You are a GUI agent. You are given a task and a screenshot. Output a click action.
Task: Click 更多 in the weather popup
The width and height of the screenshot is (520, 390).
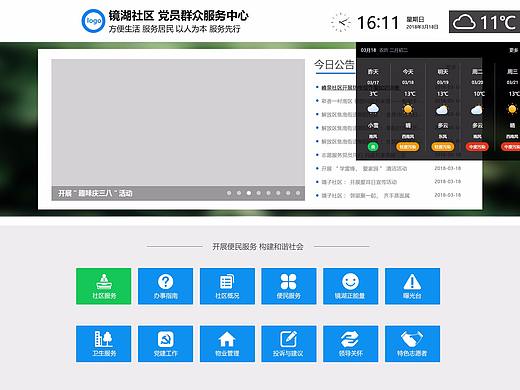tap(513, 50)
